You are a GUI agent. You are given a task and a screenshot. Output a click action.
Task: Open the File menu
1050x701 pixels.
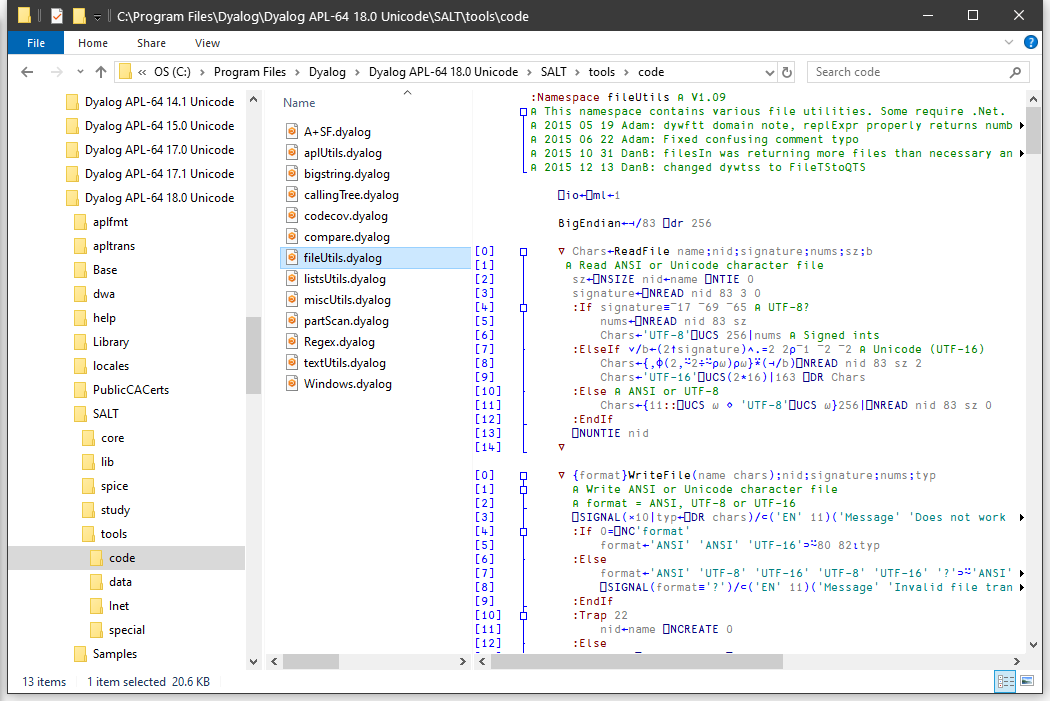click(35, 43)
